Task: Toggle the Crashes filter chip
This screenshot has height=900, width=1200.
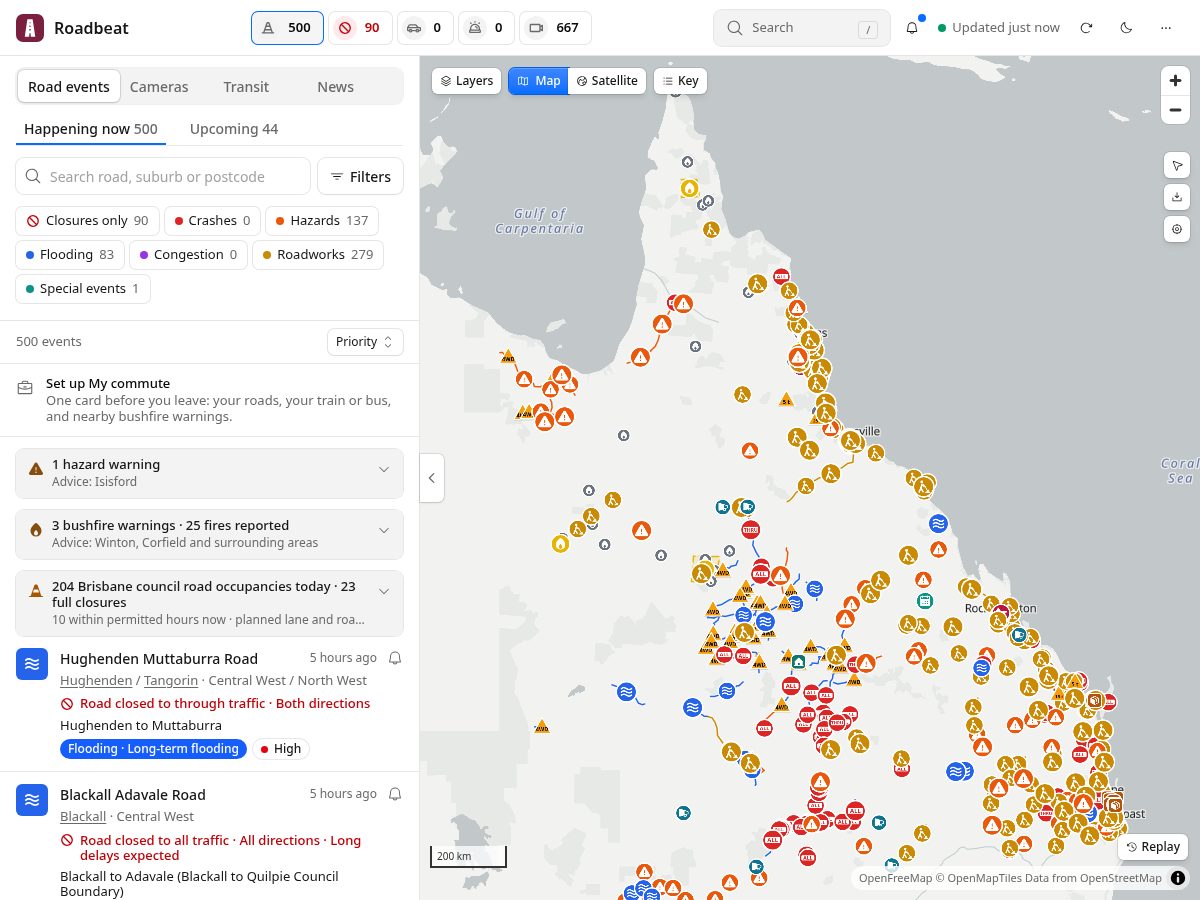Action: (212, 221)
